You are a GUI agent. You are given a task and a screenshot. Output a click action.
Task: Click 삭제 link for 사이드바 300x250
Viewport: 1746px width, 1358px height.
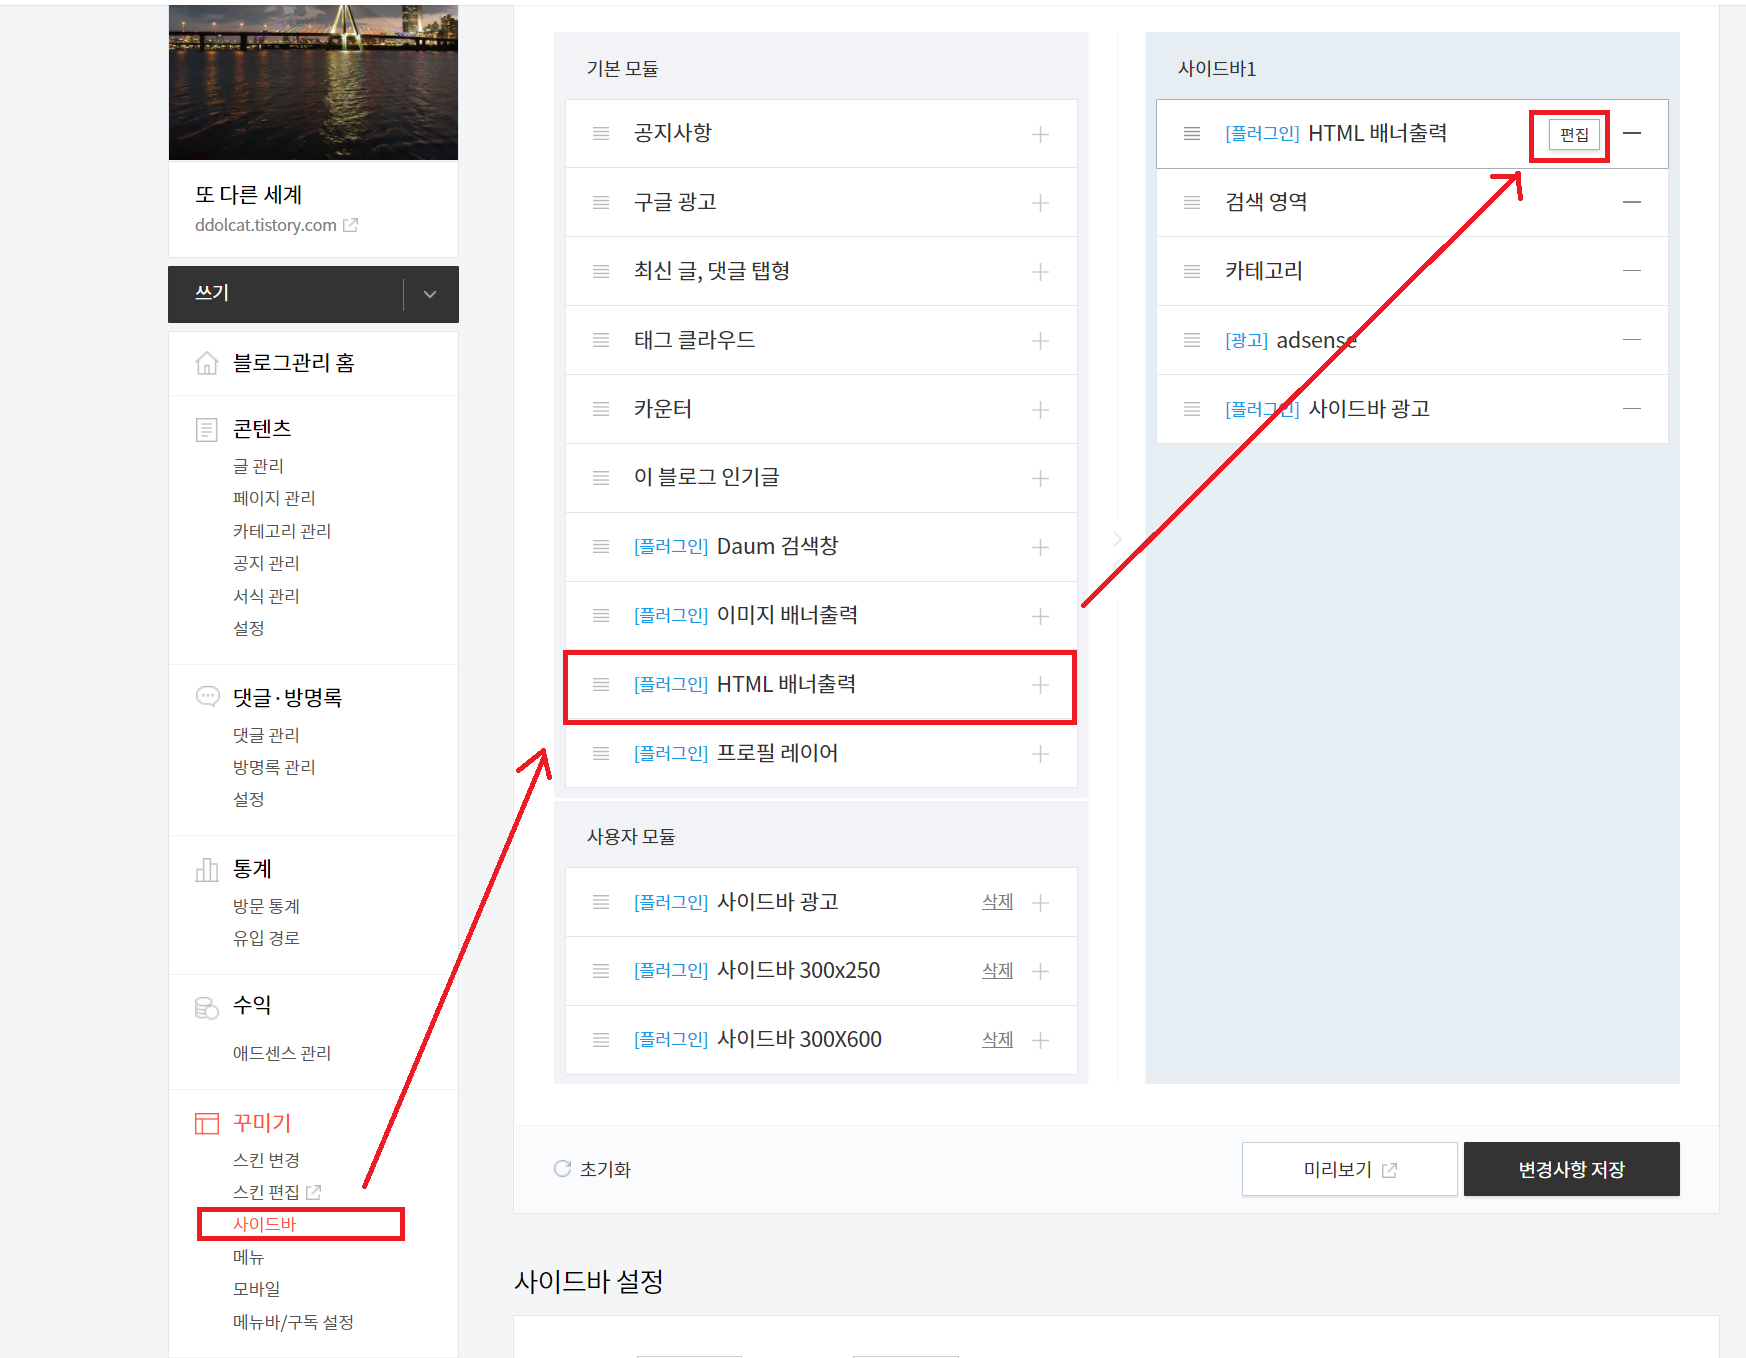(997, 971)
